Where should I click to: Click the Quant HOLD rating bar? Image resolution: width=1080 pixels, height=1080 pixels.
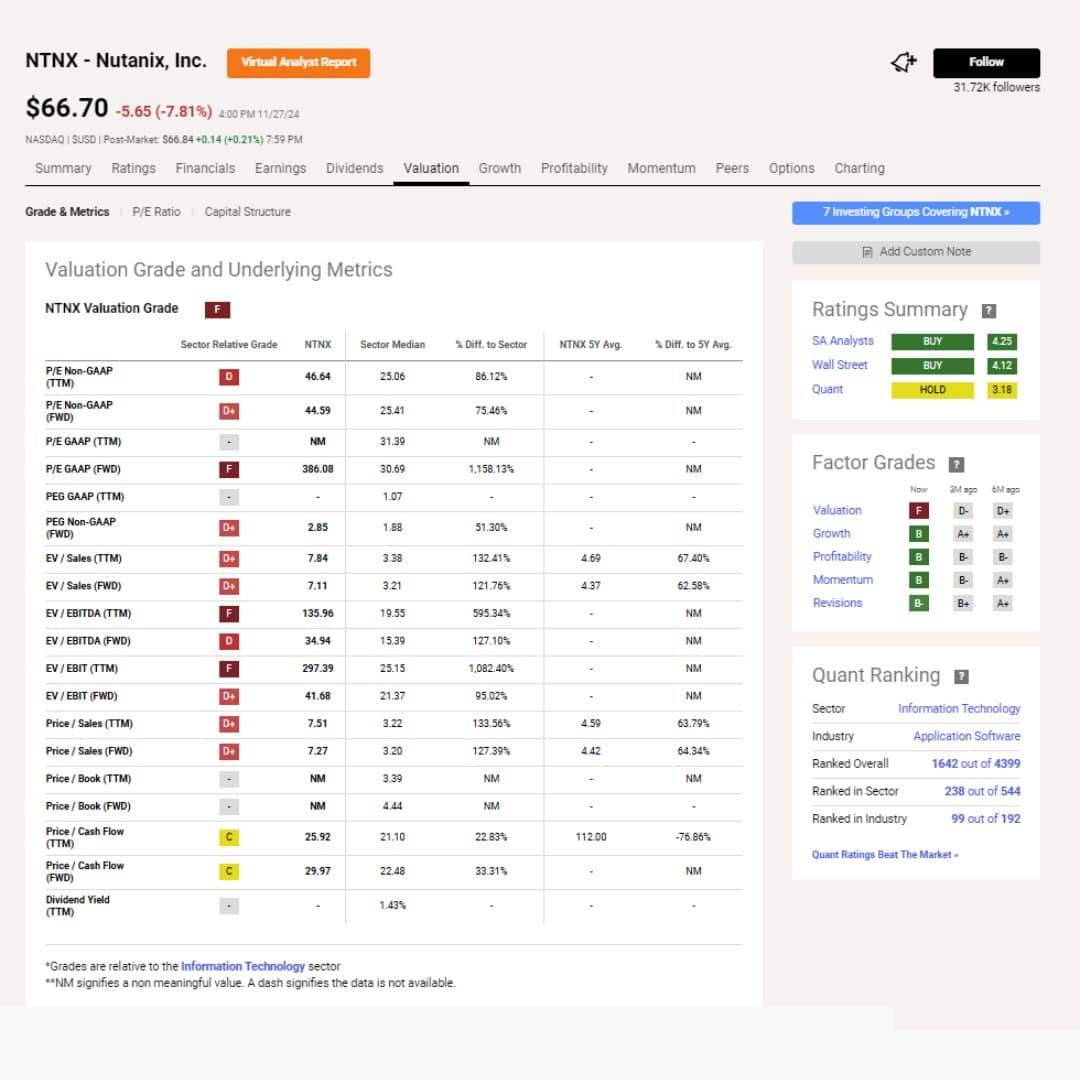click(932, 390)
